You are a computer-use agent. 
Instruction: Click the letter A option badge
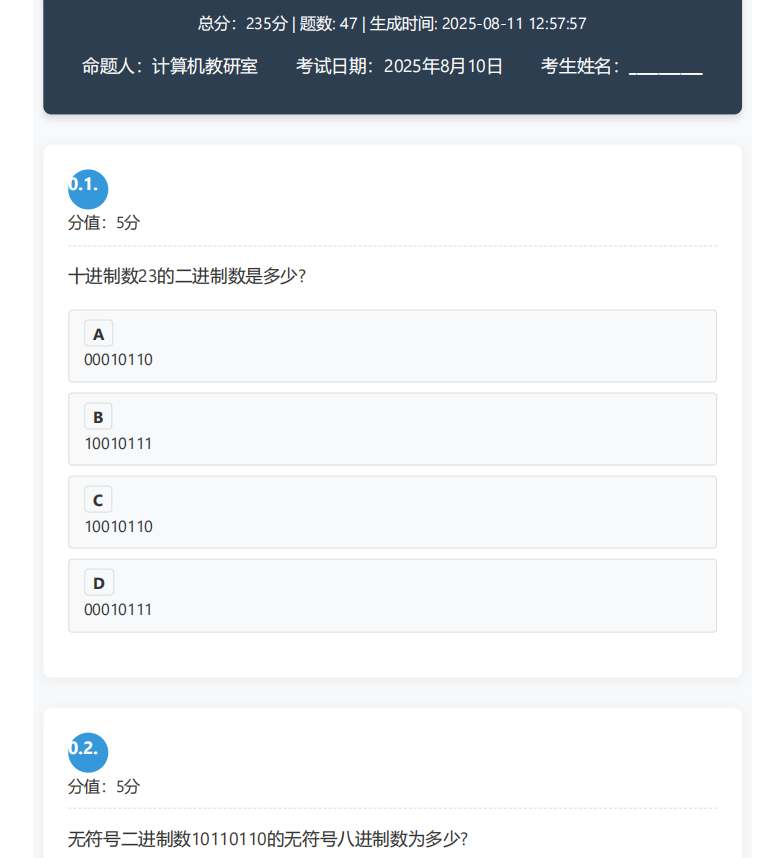pyautogui.click(x=98, y=334)
